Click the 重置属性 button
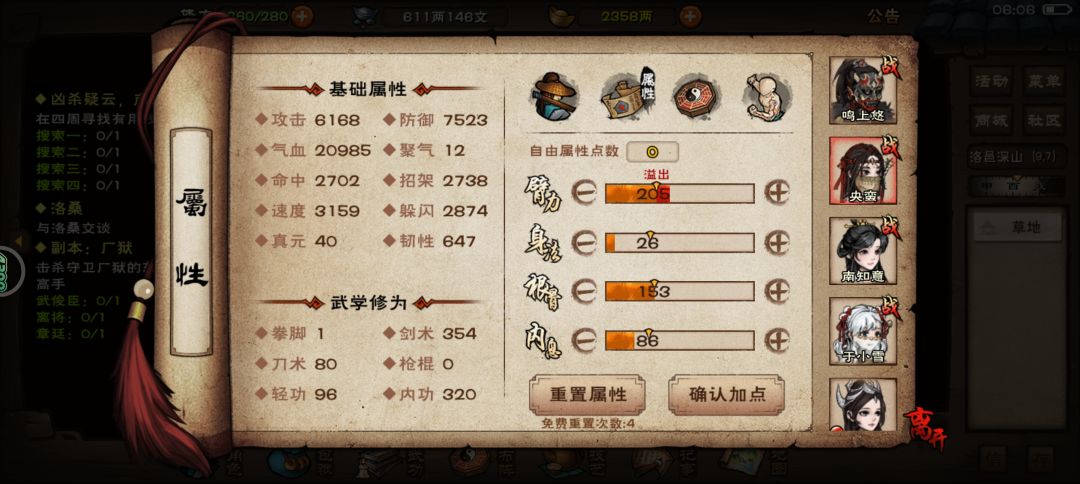This screenshot has width=1080, height=484. pos(588,394)
